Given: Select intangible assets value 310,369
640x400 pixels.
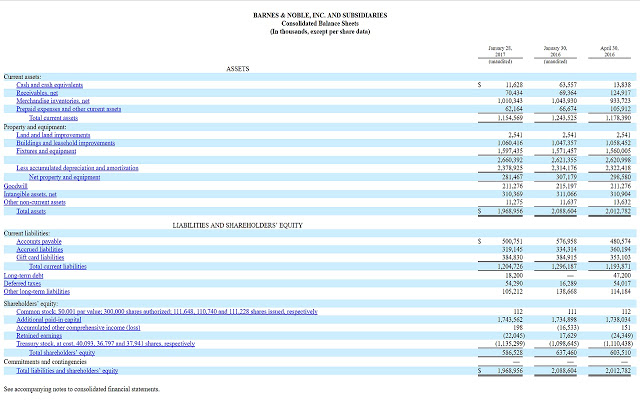Looking at the screenshot, I should click(513, 194).
